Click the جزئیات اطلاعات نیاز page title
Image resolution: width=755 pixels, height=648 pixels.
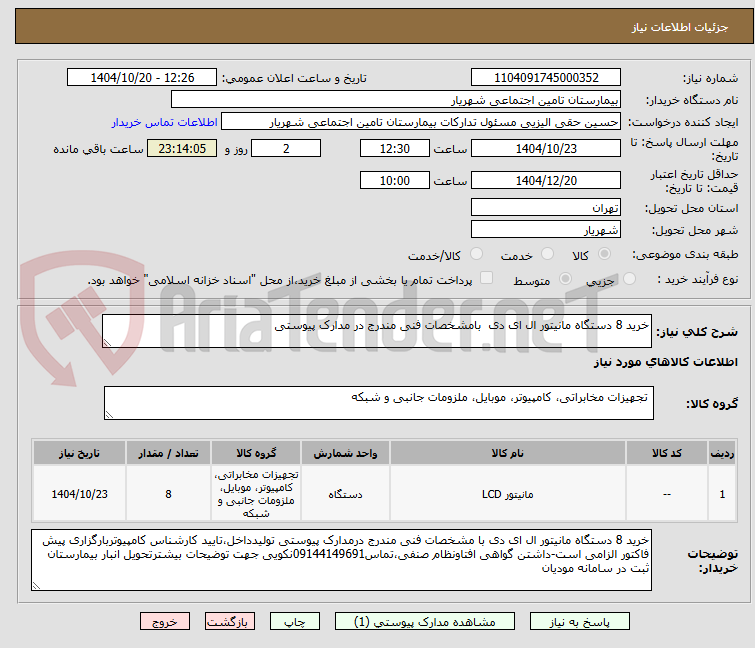pos(680,27)
